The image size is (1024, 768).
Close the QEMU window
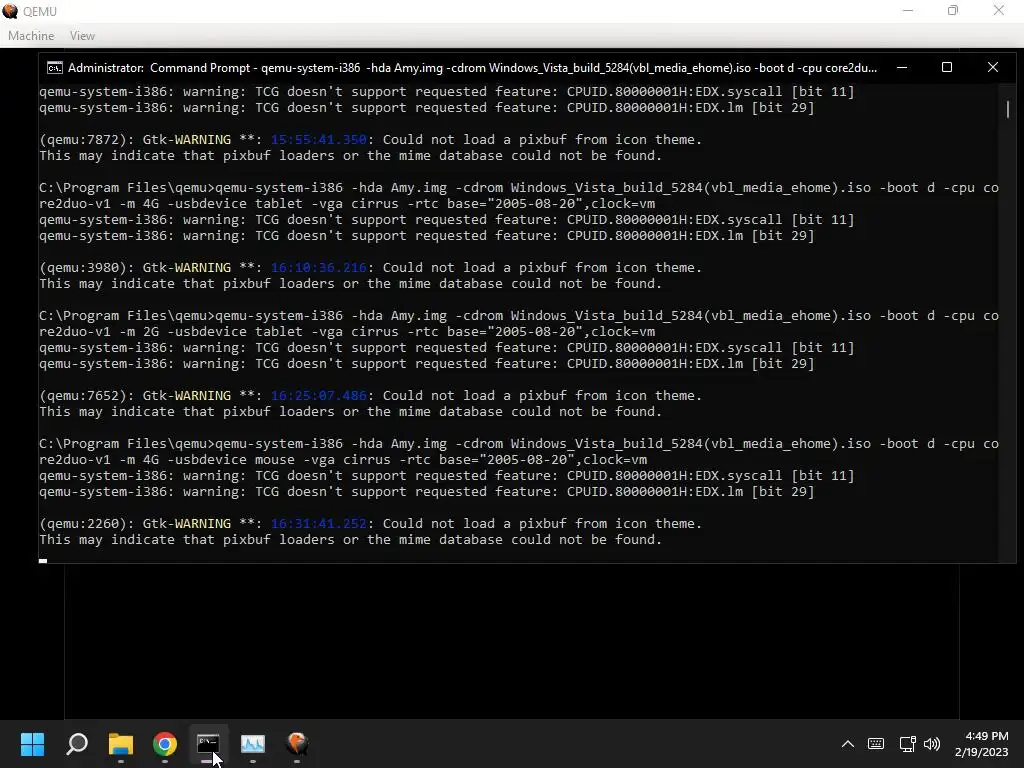coord(999,10)
